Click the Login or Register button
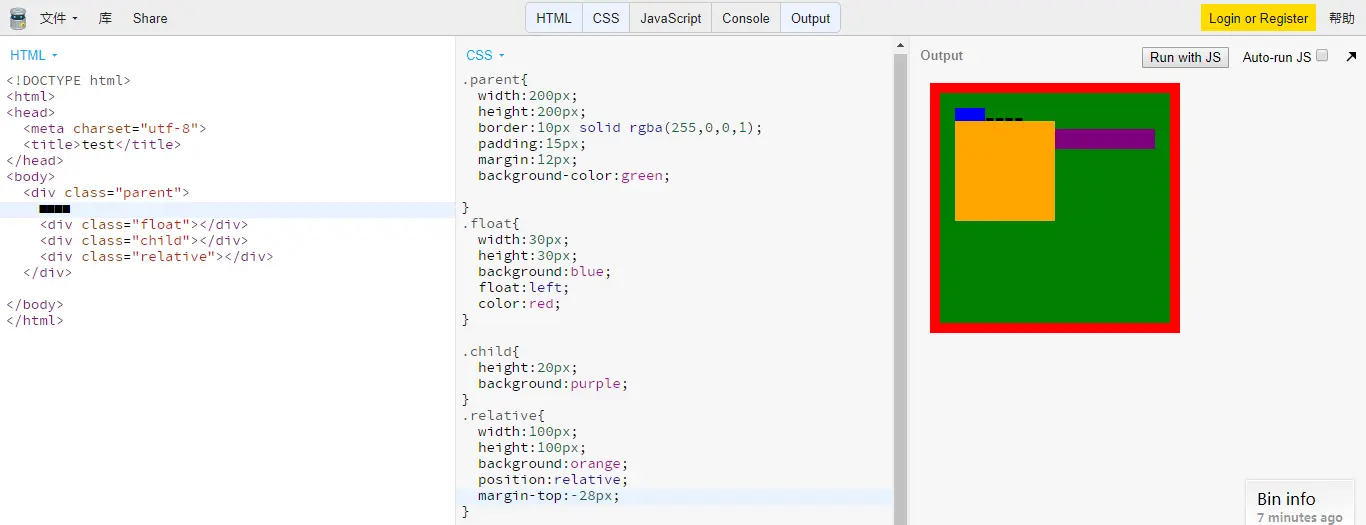 point(1258,18)
